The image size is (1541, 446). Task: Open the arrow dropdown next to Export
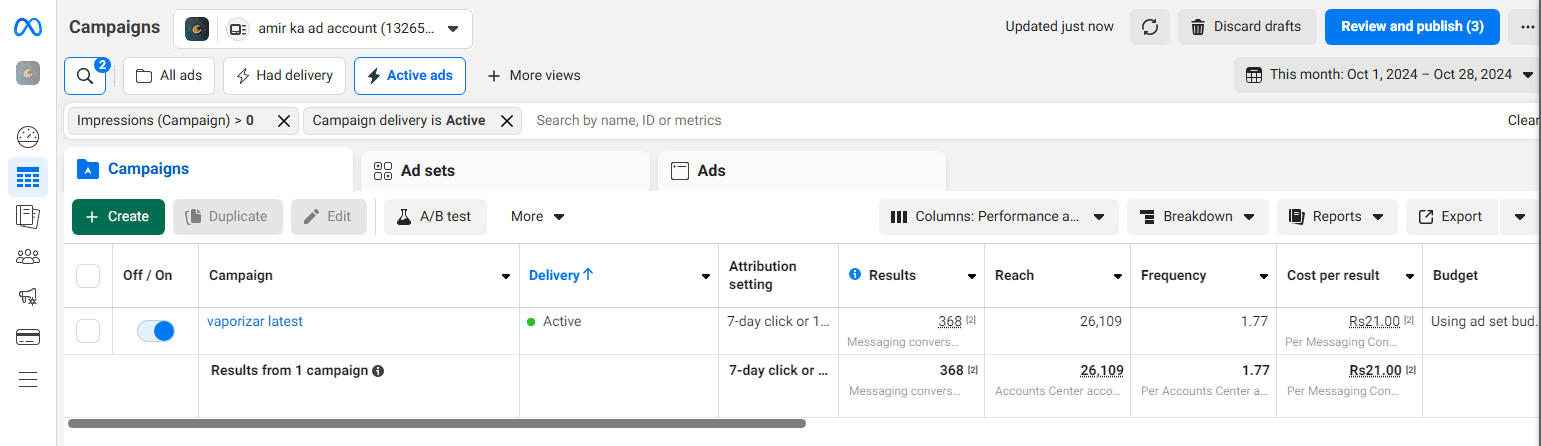point(1520,217)
